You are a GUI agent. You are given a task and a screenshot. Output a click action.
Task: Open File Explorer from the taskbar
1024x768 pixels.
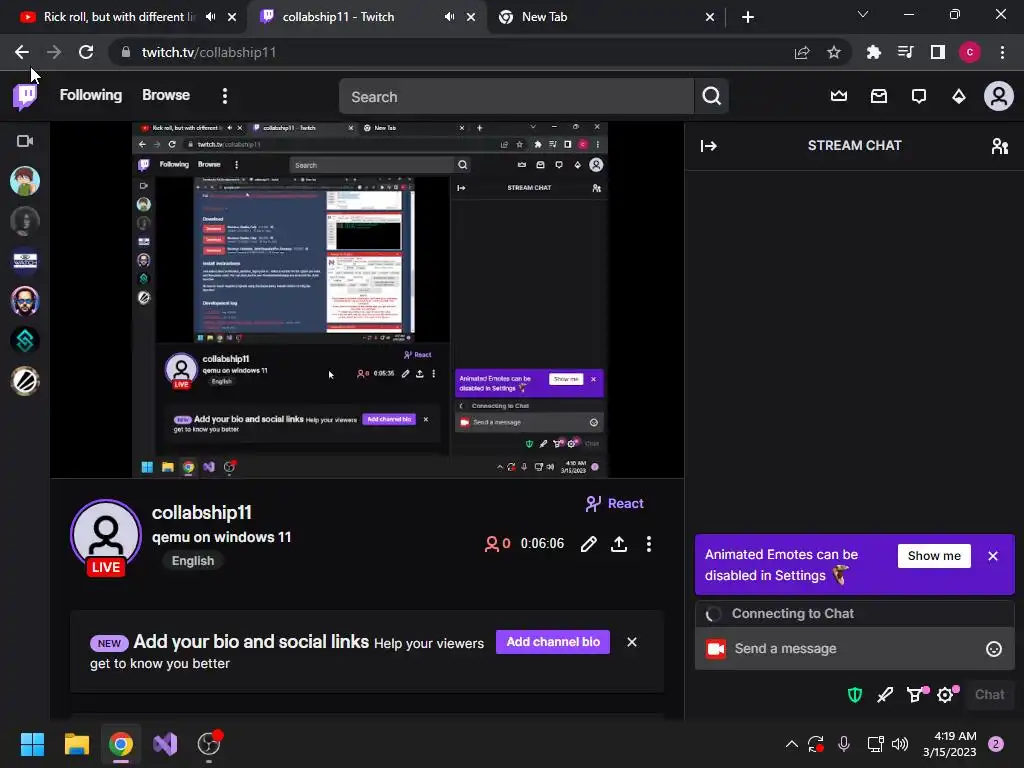(76, 744)
